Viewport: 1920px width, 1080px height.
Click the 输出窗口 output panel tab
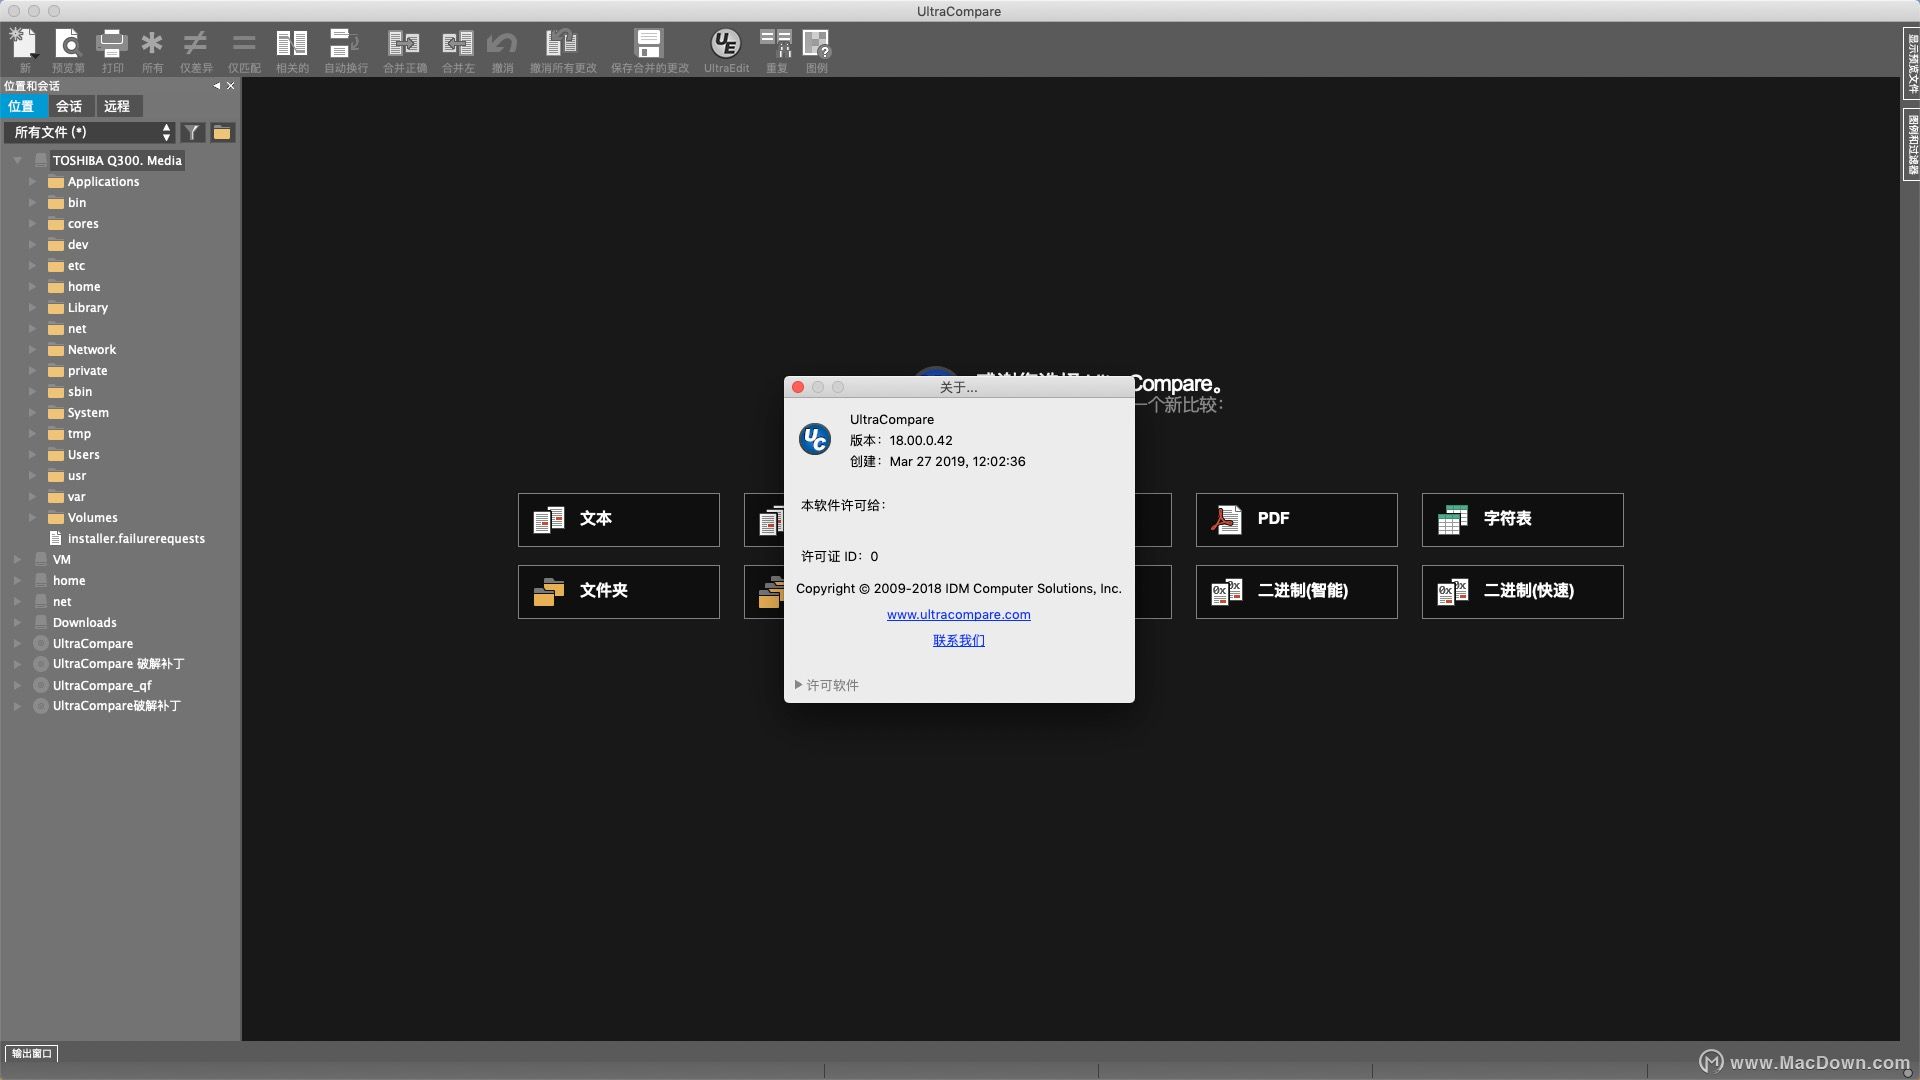pos(32,1052)
